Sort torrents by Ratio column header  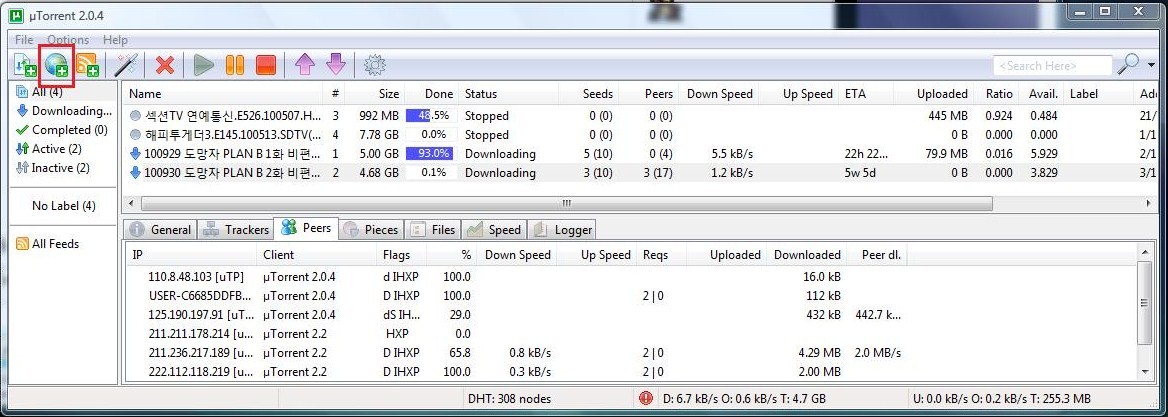coord(996,94)
